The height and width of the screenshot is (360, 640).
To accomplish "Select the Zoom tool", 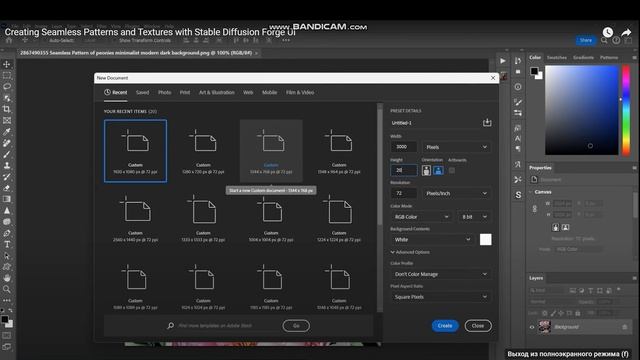I will click(7, 289).
